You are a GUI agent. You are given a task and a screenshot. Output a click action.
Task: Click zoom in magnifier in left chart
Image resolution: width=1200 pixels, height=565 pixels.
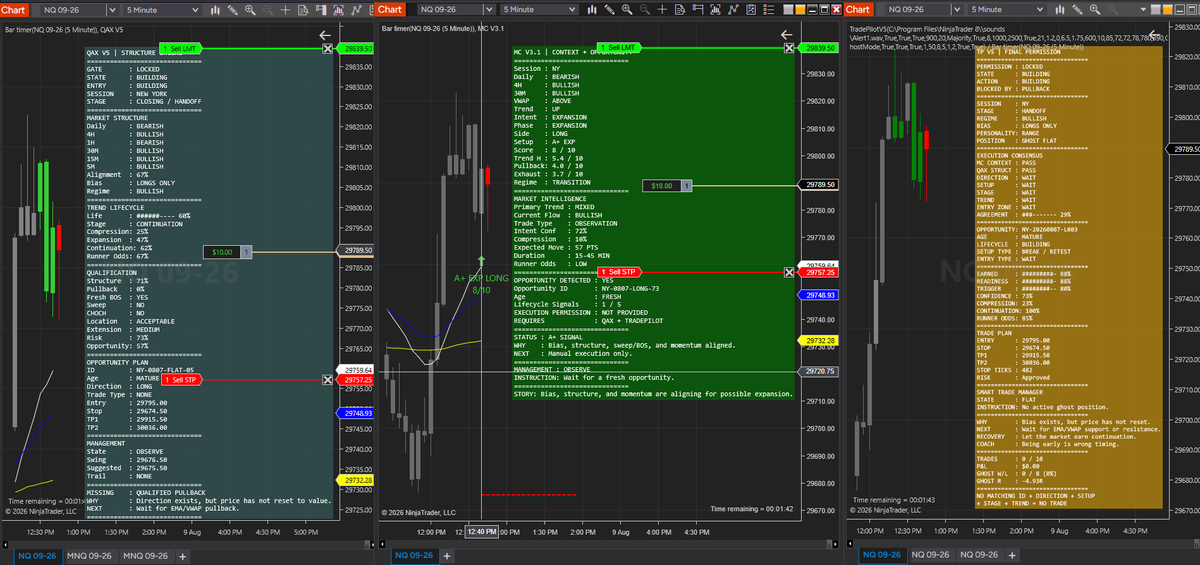click(250, 9)
